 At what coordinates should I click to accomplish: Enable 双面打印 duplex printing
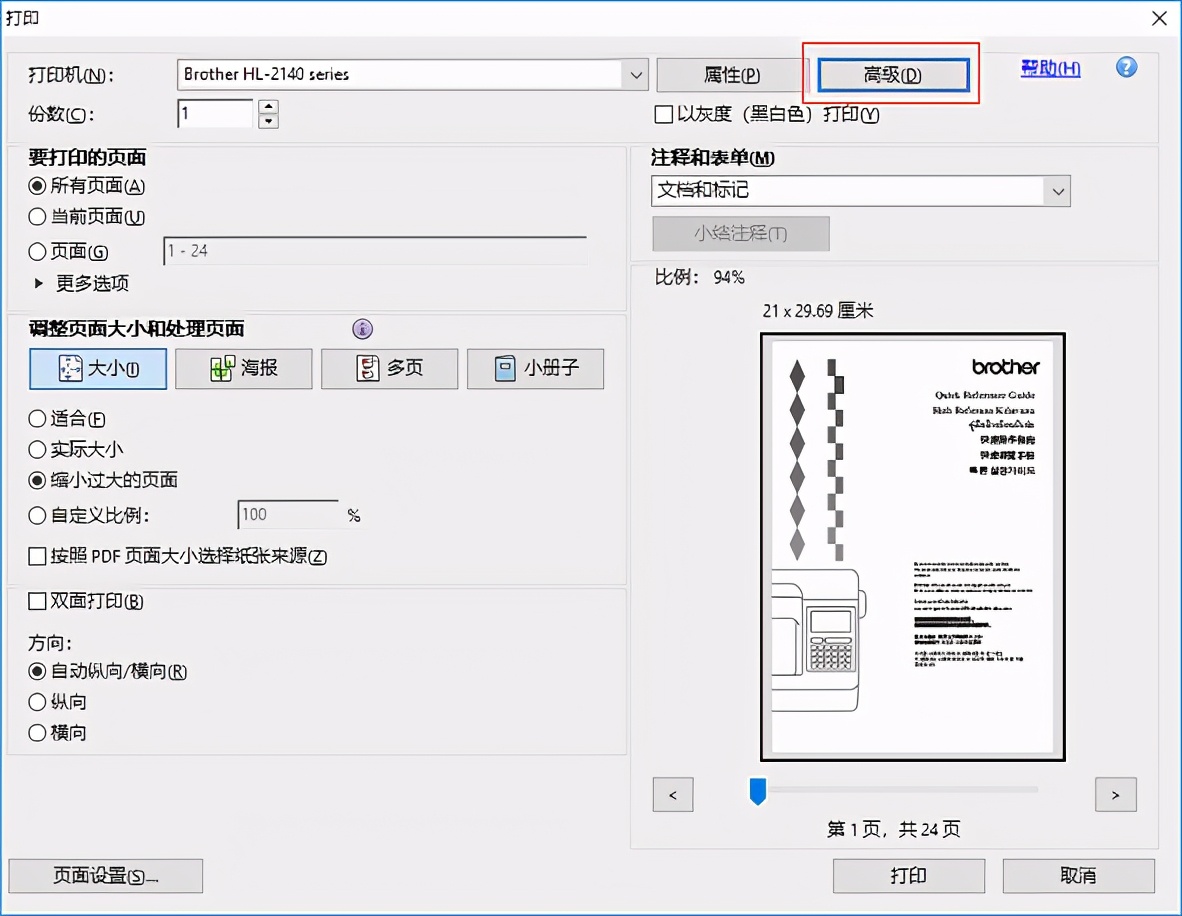(x=37, y=601)
